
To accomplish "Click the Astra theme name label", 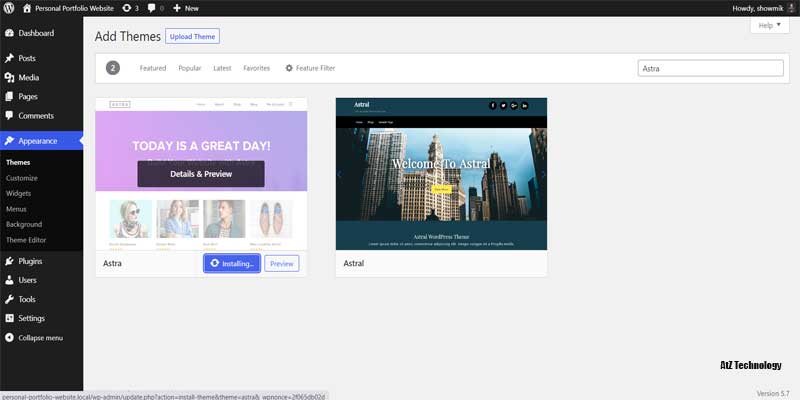I will coord(112,264).
